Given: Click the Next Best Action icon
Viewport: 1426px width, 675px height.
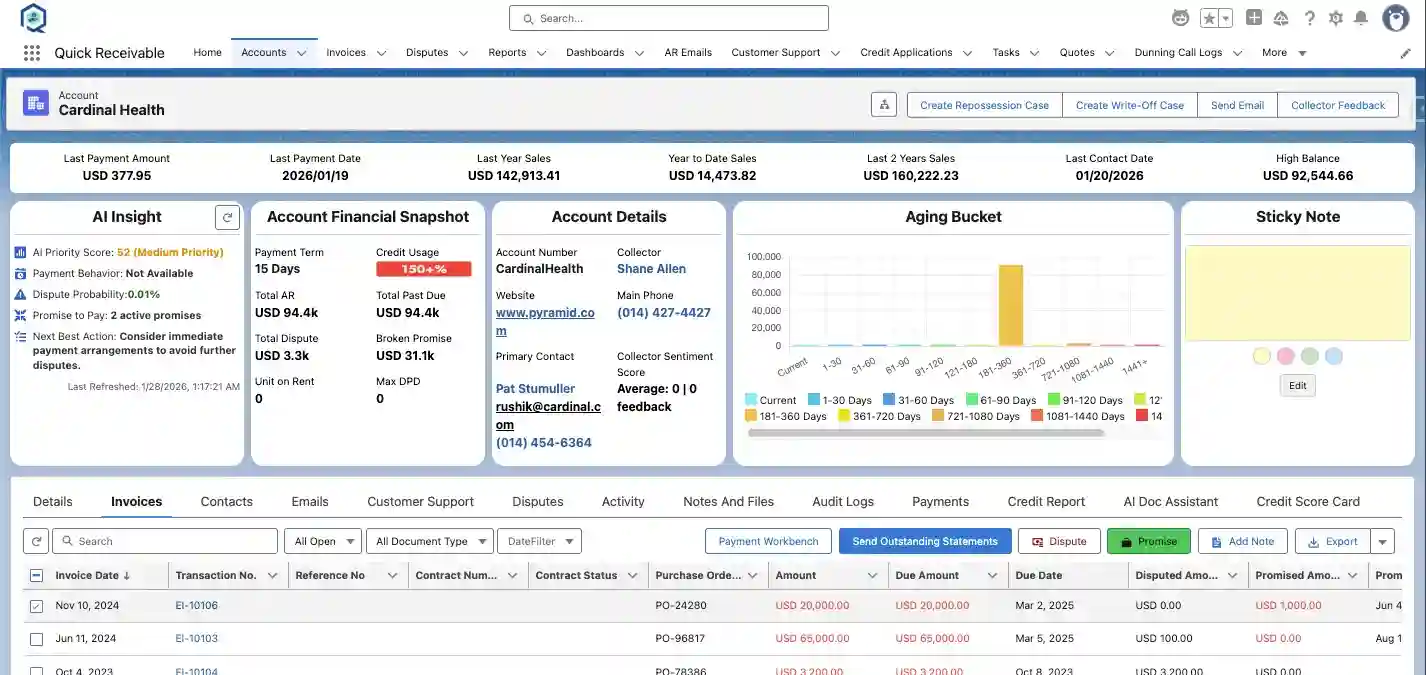Looking at the screenshot, I should pos(20,337).
